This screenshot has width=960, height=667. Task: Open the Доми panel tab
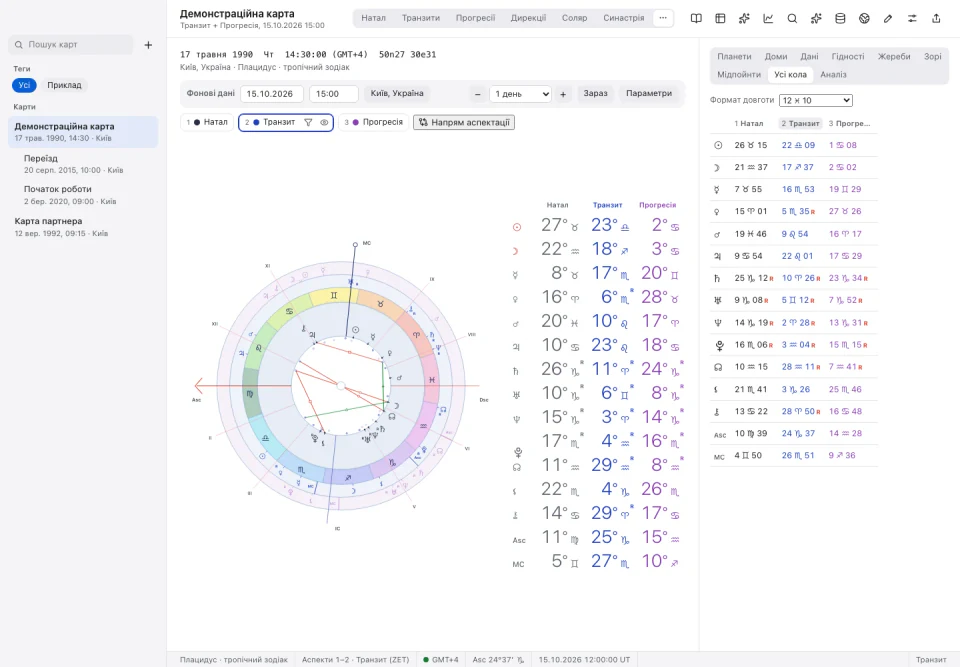pyautogui.click(x=776, y=56)
